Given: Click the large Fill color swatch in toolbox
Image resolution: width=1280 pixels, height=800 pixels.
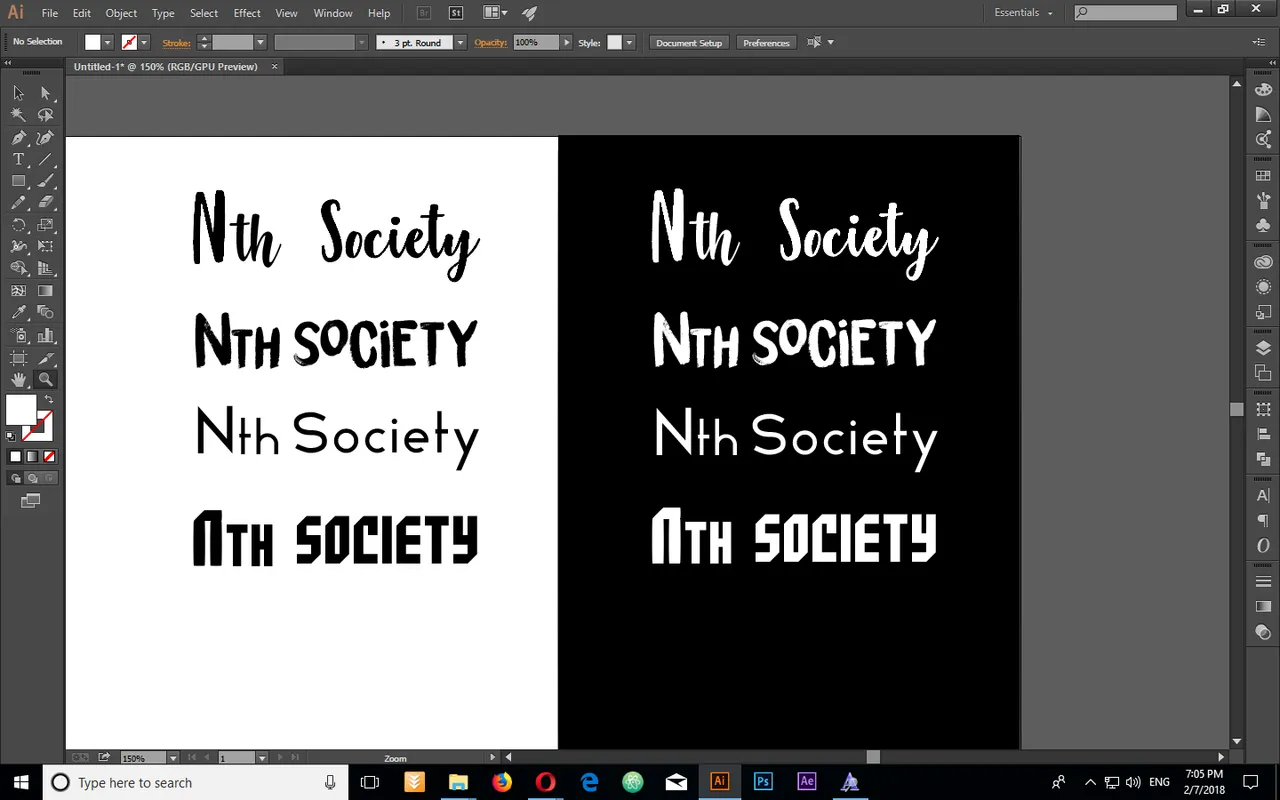Looking at the screenshot, I should (x=20, y=410).
